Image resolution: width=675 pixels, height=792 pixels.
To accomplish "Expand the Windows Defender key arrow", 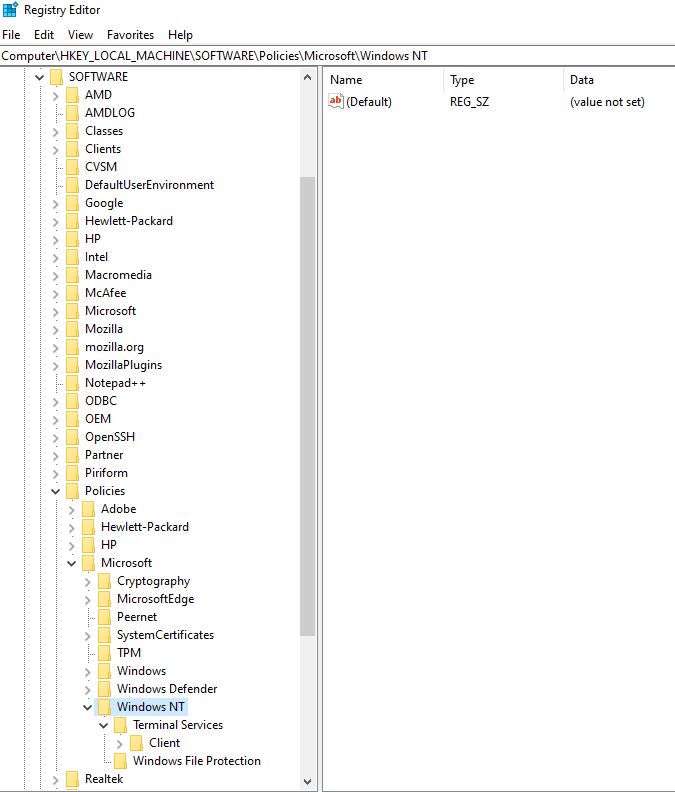I will coord(88,689).
